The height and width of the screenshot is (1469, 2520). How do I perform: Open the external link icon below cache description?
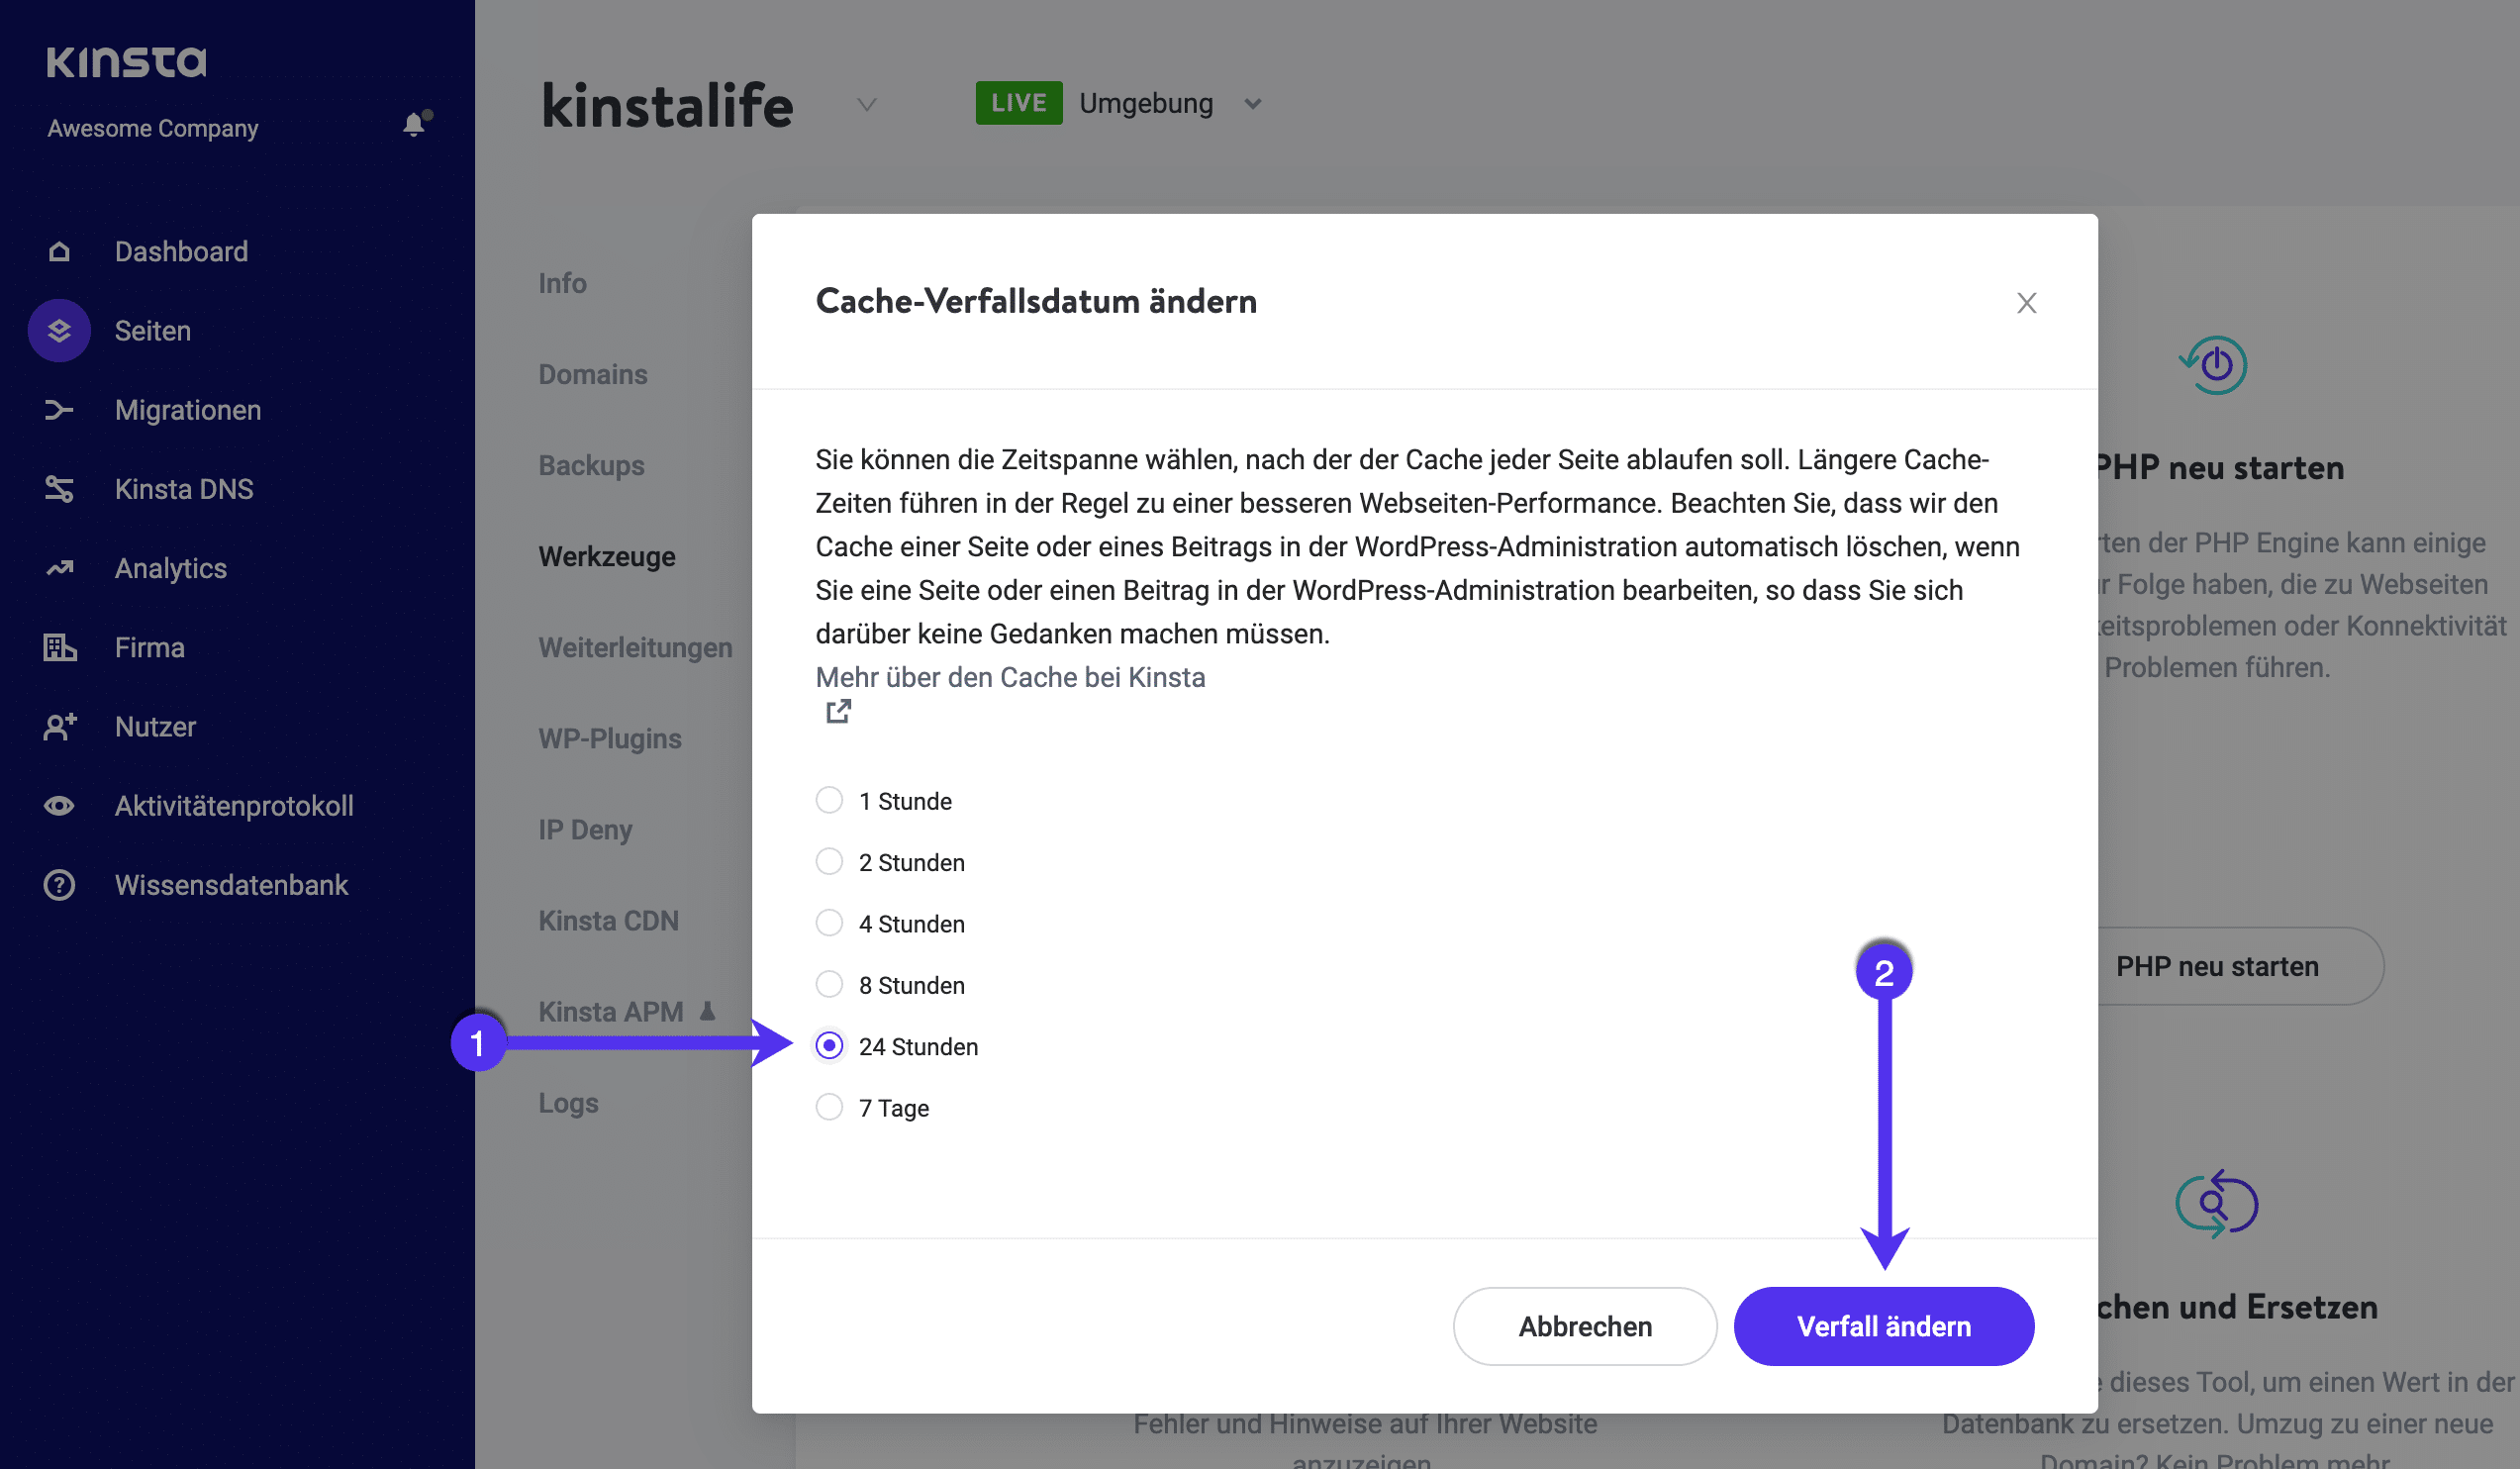point(839,711)
